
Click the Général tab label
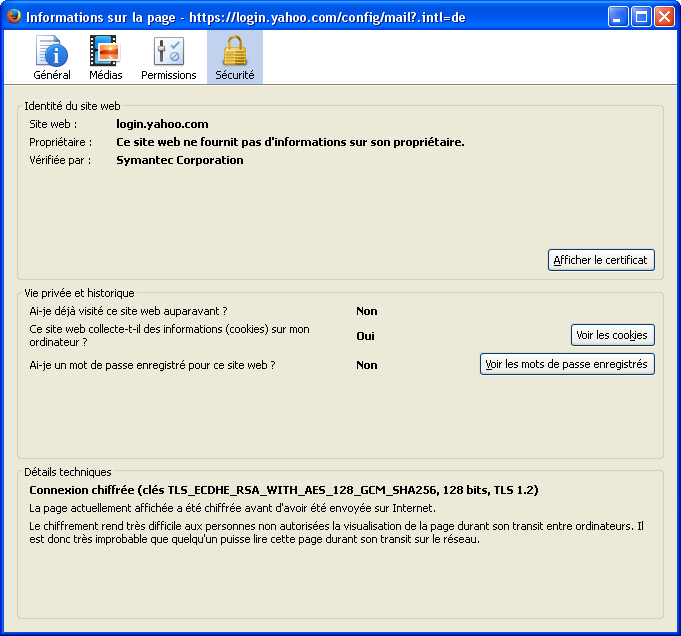[52, 75]
